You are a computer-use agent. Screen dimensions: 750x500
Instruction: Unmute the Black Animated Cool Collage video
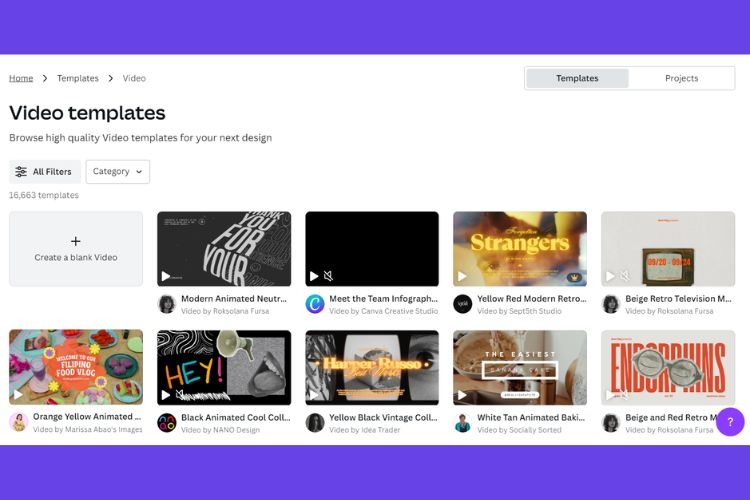click(180, 395)
